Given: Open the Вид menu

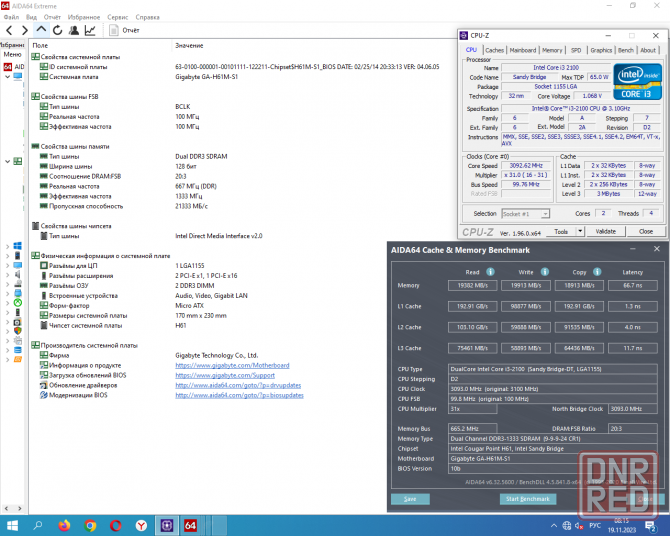Looking at the screenshot, I should (31, 17).
